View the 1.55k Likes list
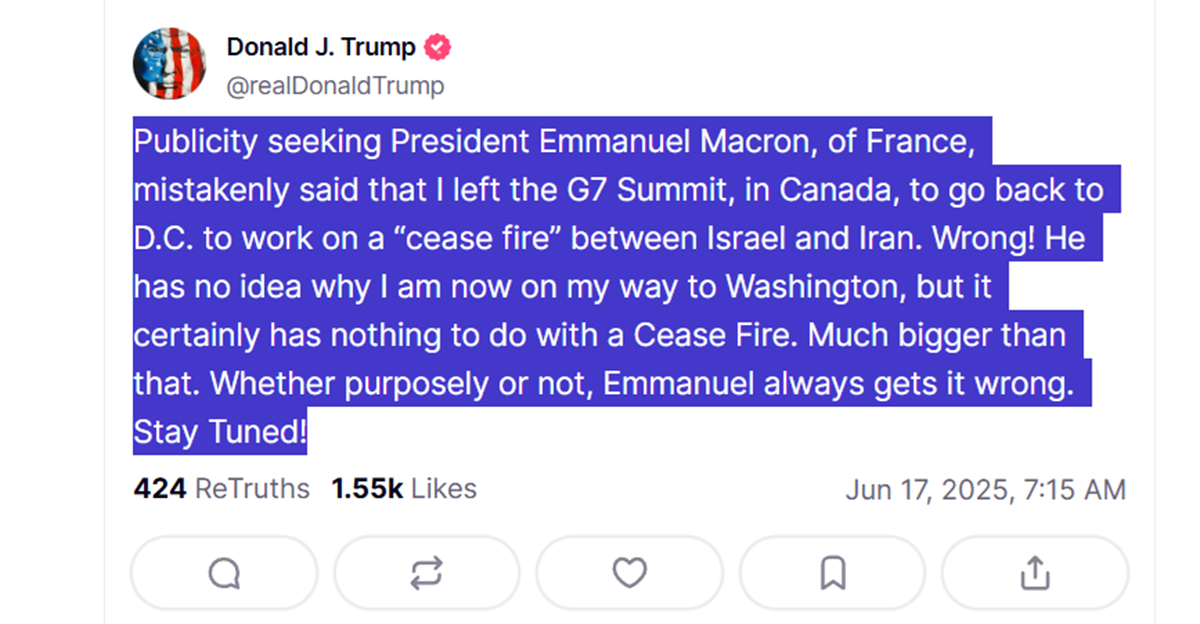This screenshot has width=1200, height=624. [x=404, y=489]
